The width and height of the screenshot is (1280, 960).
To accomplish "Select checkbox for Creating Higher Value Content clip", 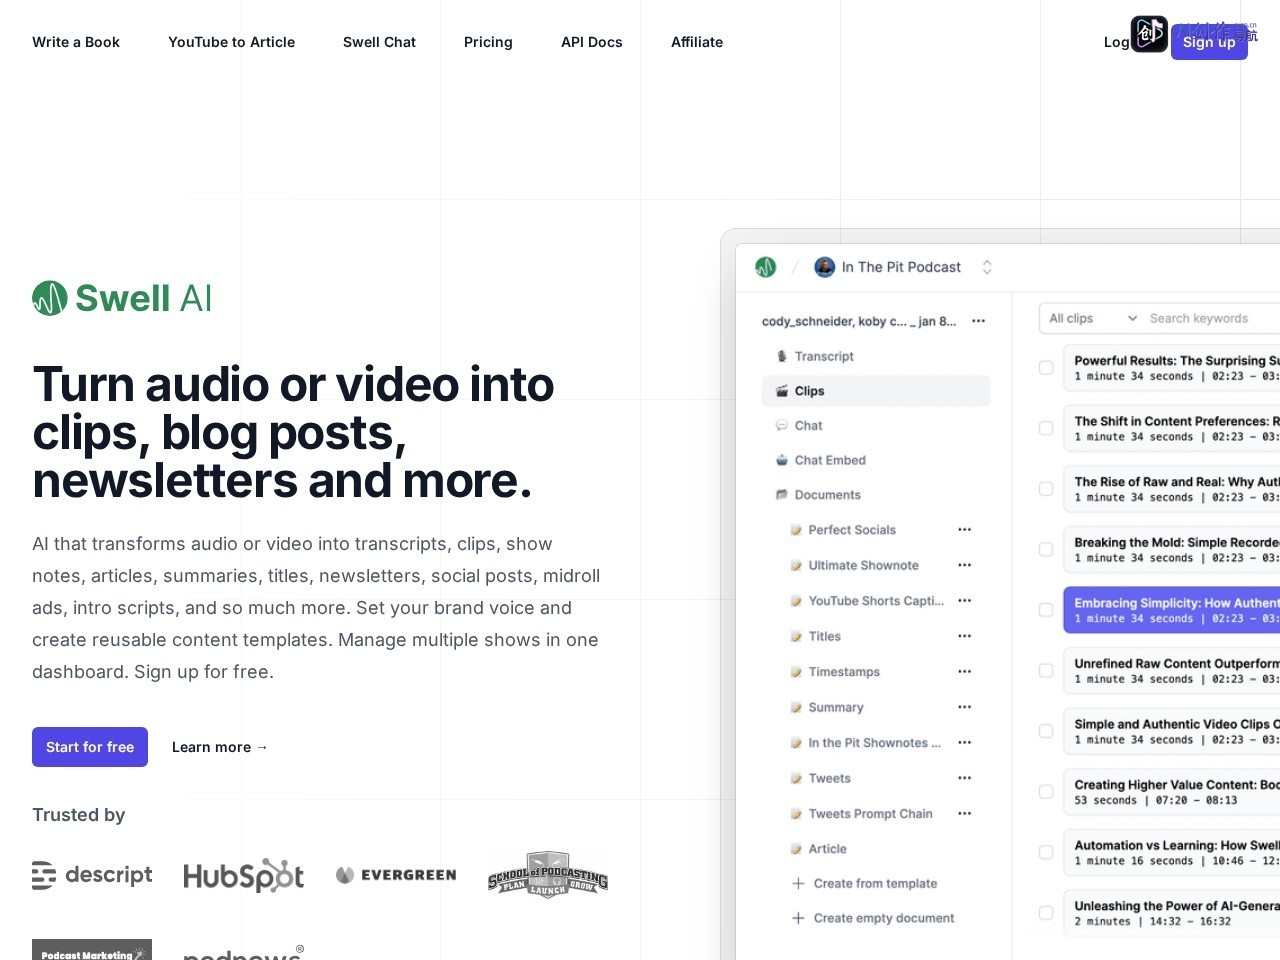I will coord(1046,792).
